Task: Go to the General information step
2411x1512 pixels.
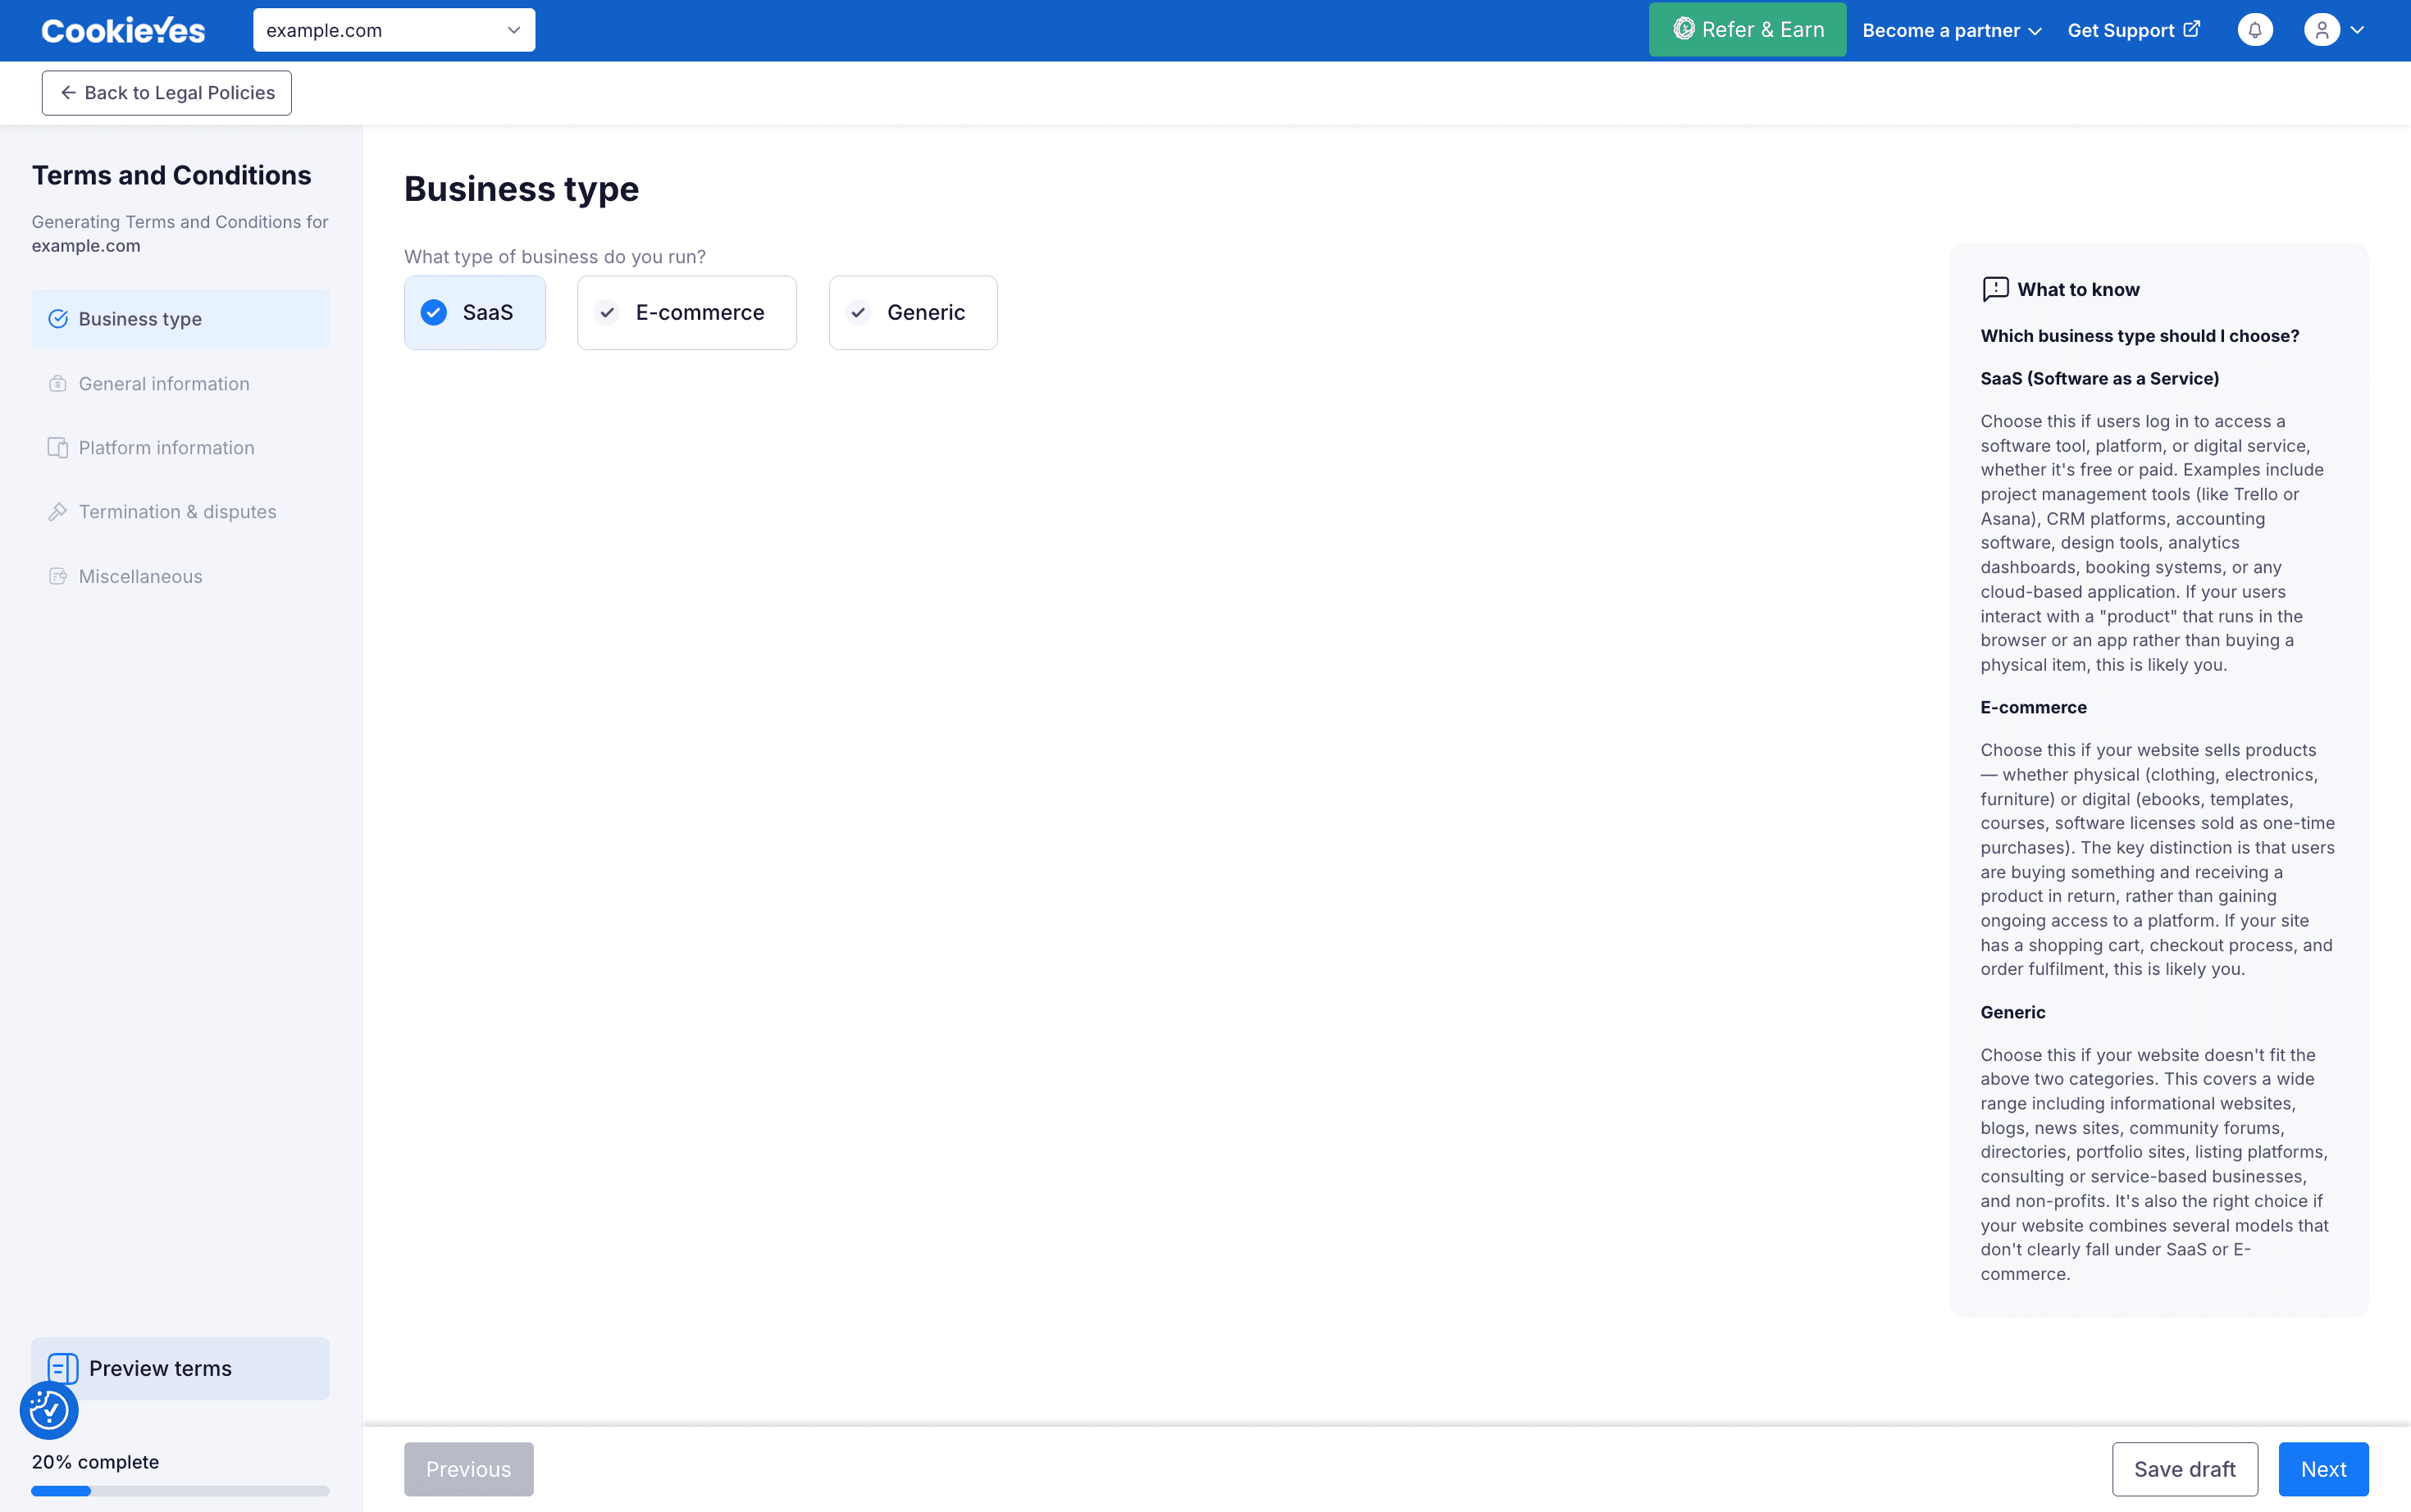Action: pos(180,384)
